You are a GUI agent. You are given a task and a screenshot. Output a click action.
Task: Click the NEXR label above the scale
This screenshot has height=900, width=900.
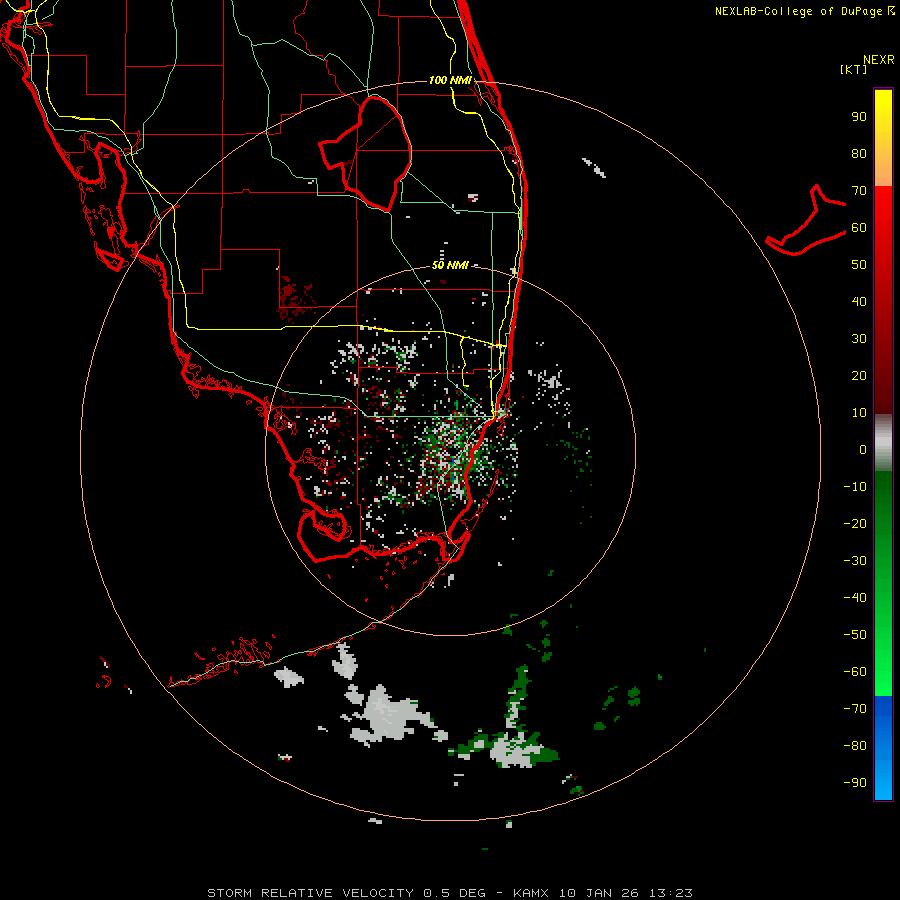[878, 60]
